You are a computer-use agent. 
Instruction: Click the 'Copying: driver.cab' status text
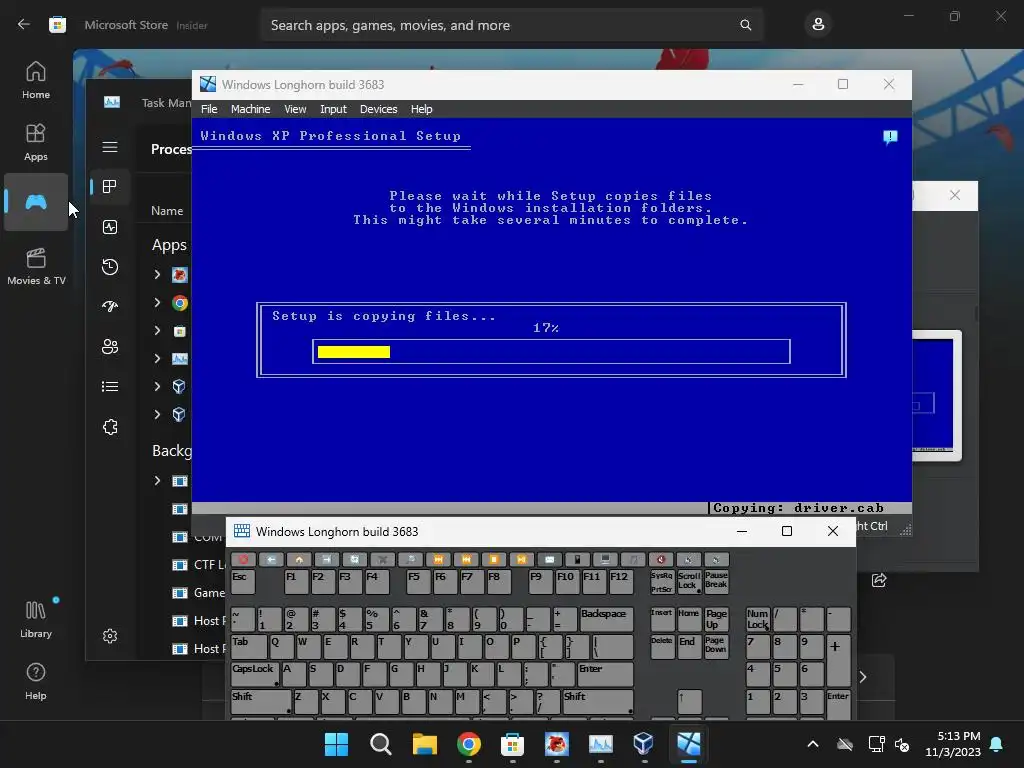[798, 508]
